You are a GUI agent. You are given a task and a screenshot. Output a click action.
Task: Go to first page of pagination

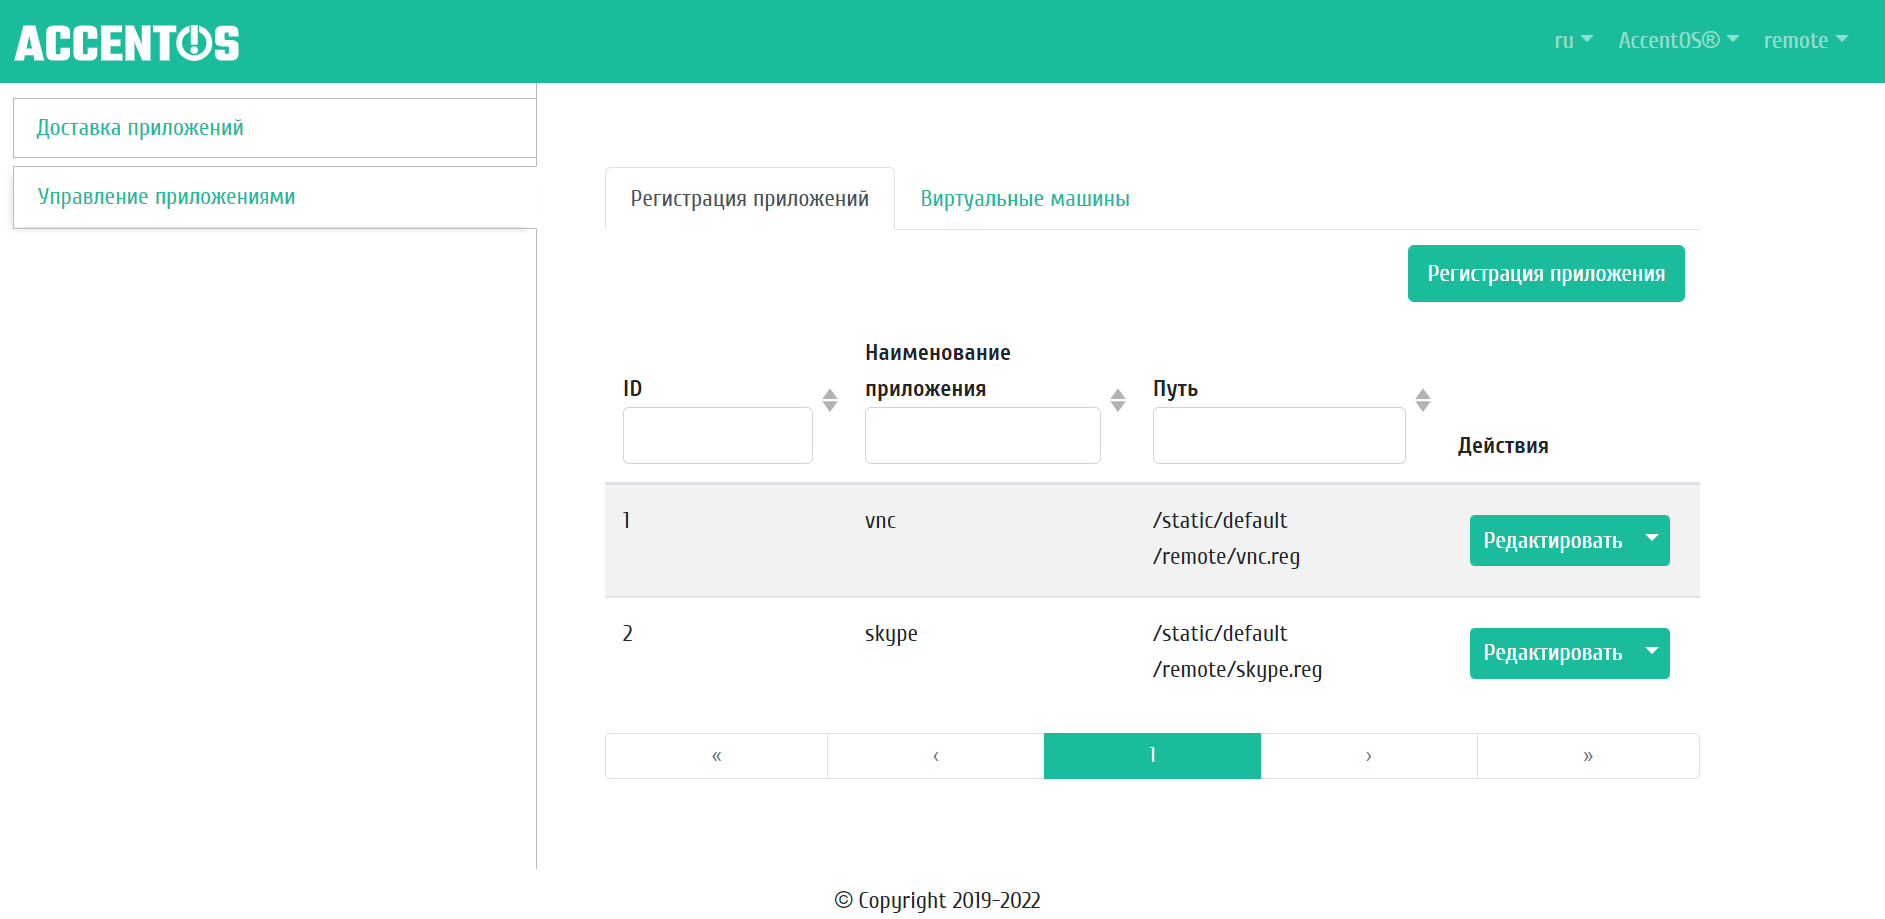click(x=716, y=756)
